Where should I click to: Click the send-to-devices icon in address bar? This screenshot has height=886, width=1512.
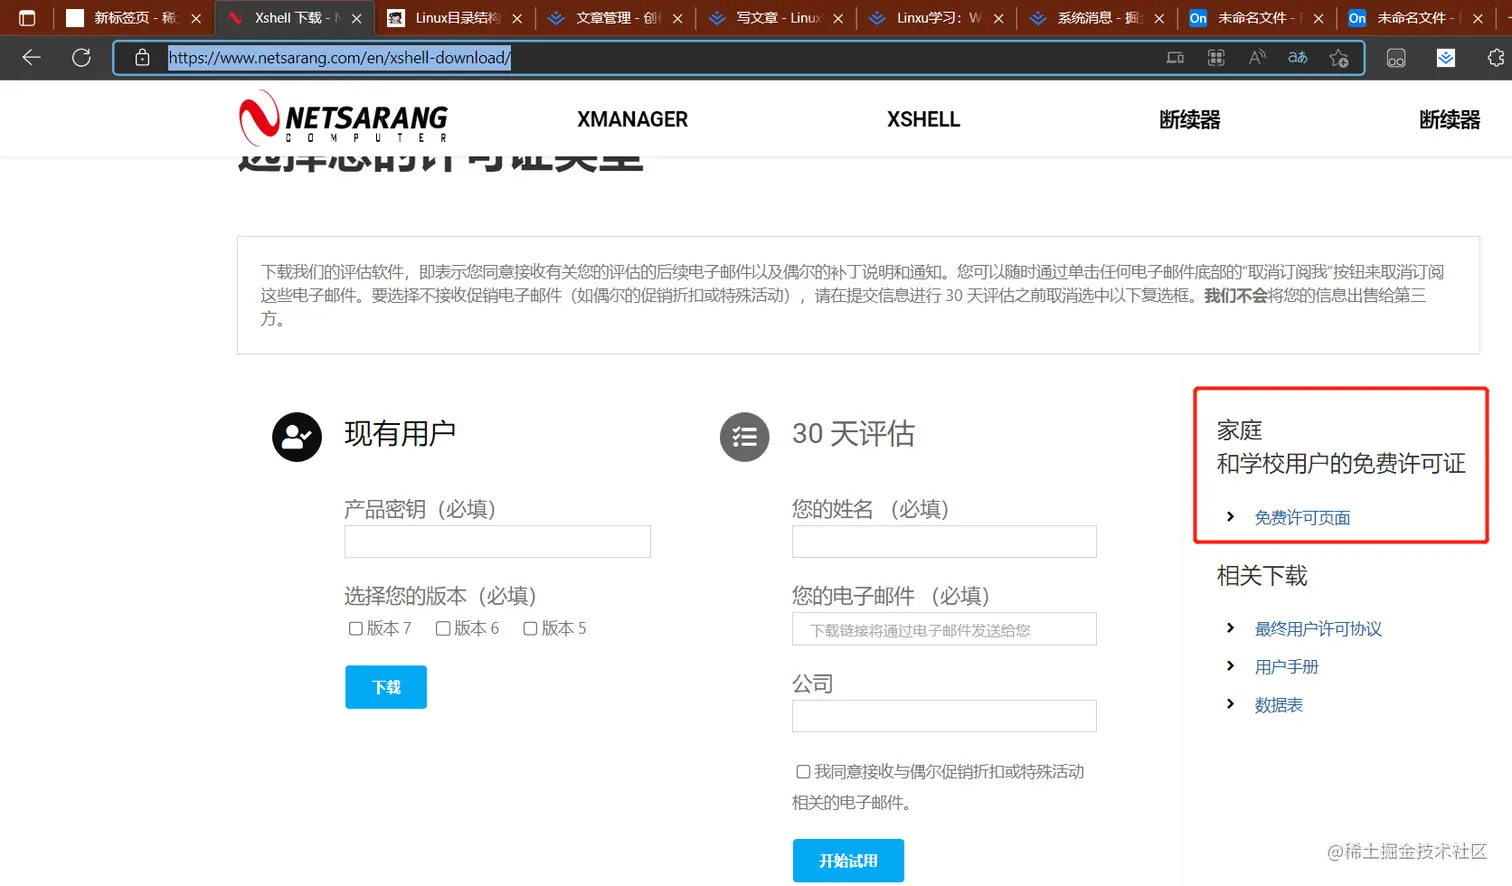[1175, 58]
